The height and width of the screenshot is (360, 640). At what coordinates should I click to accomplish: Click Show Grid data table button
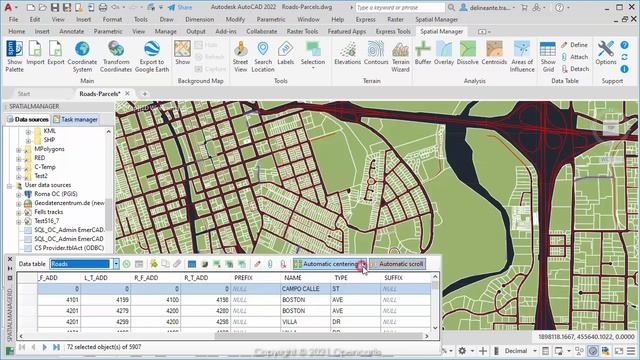(548, 56)
